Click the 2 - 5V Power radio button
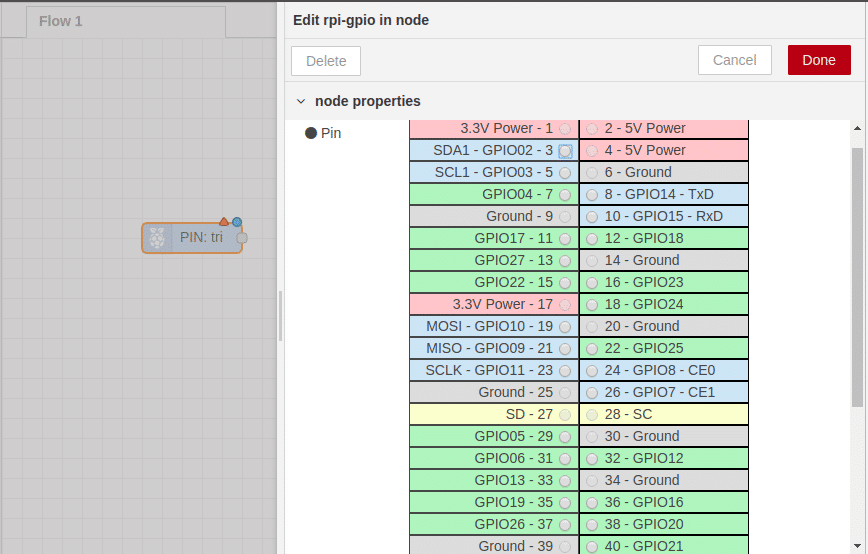The height and width of the screenshot is (554, 868). click(592, 129)
